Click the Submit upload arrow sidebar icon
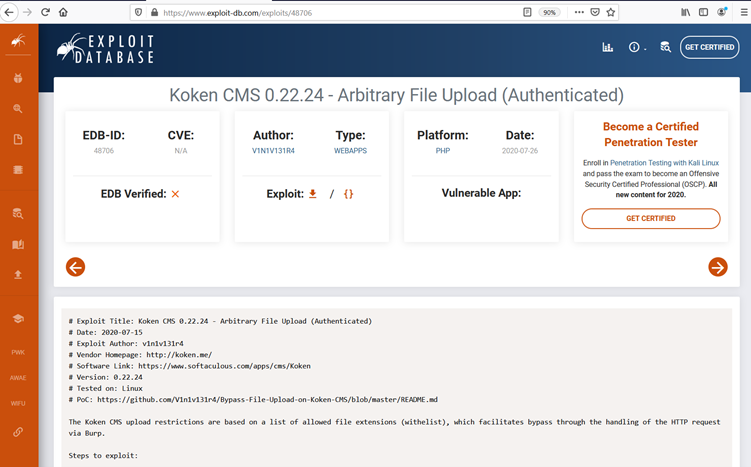The width and height of the screenshot is (751, 467). tap(18, 274)
